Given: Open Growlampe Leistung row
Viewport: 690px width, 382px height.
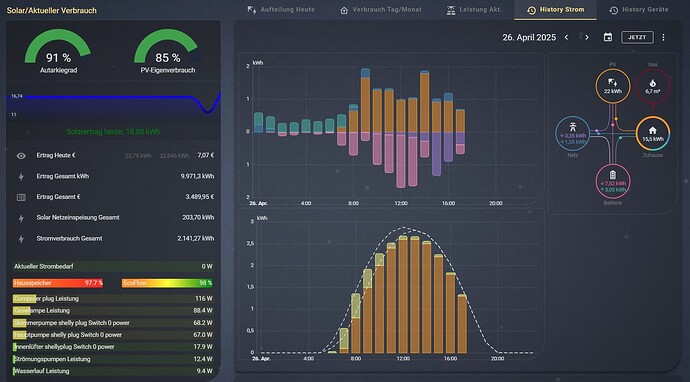Looking at the screenshot, I should 113,311.
